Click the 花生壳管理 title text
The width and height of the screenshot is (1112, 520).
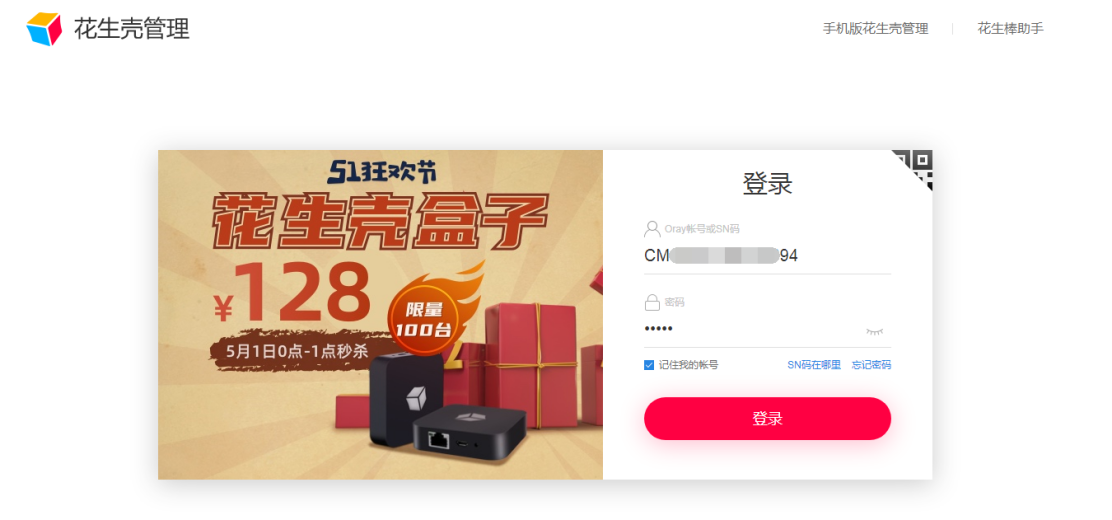click(x=132, y=29)
